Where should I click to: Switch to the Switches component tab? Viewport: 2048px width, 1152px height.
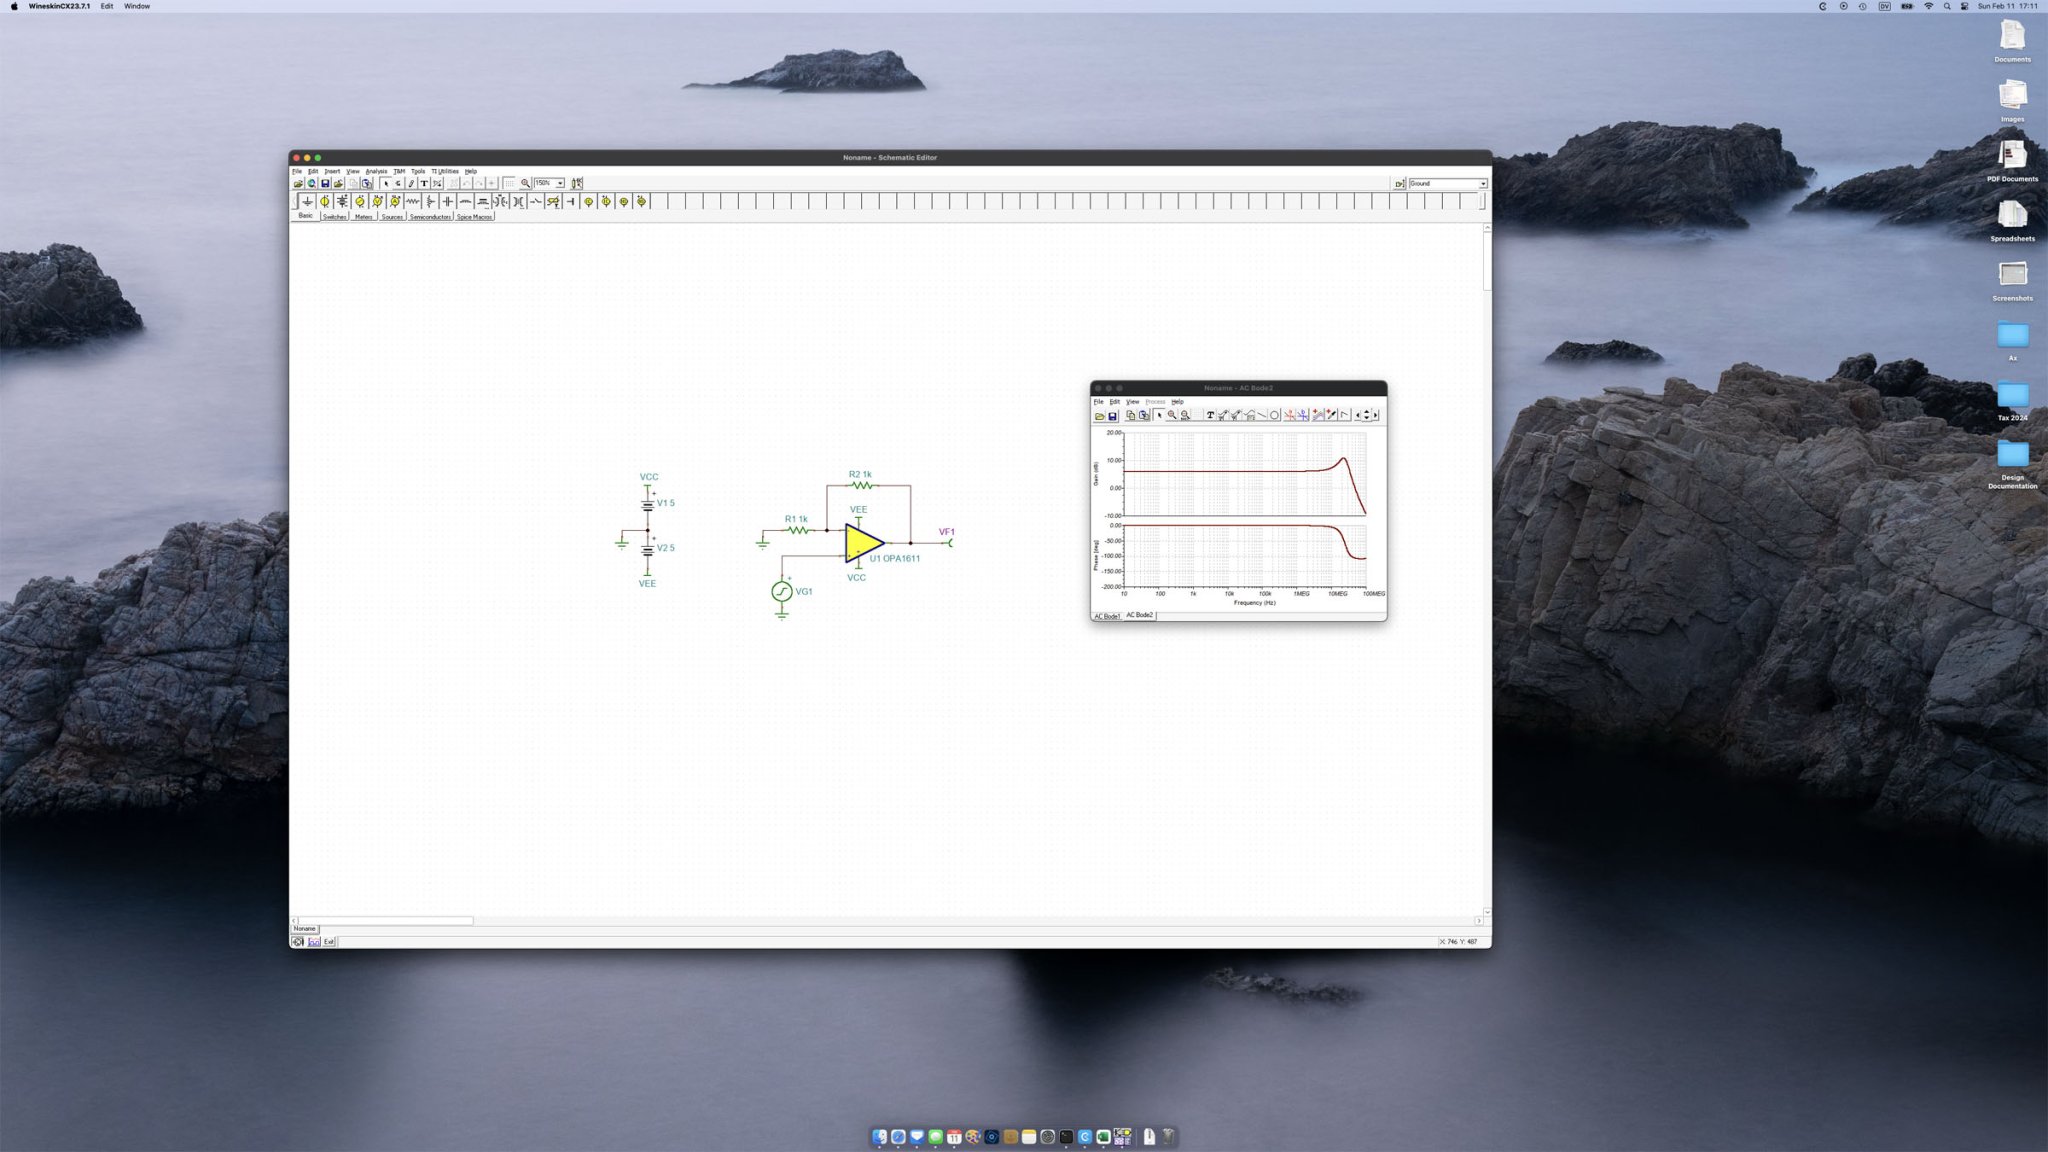click(x=335, y=216)
